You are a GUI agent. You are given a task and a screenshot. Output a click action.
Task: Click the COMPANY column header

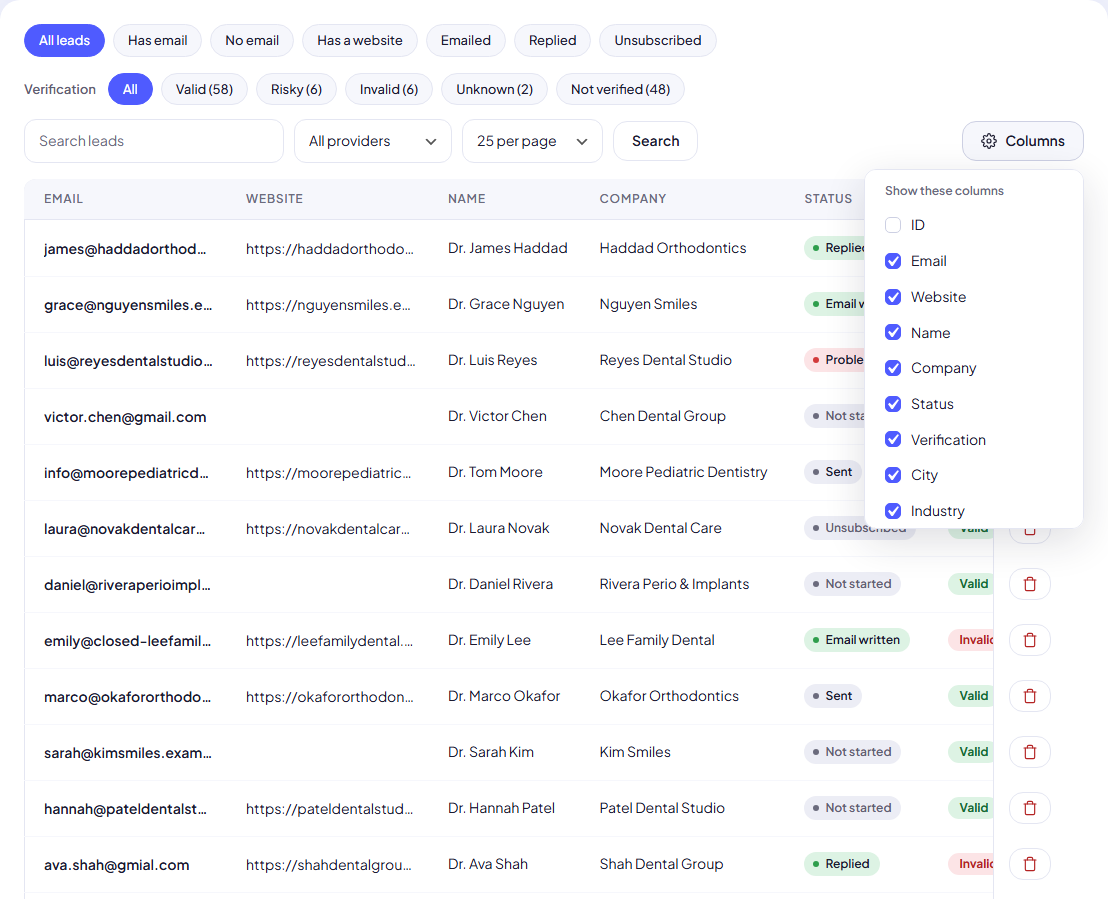coord(632,199)
